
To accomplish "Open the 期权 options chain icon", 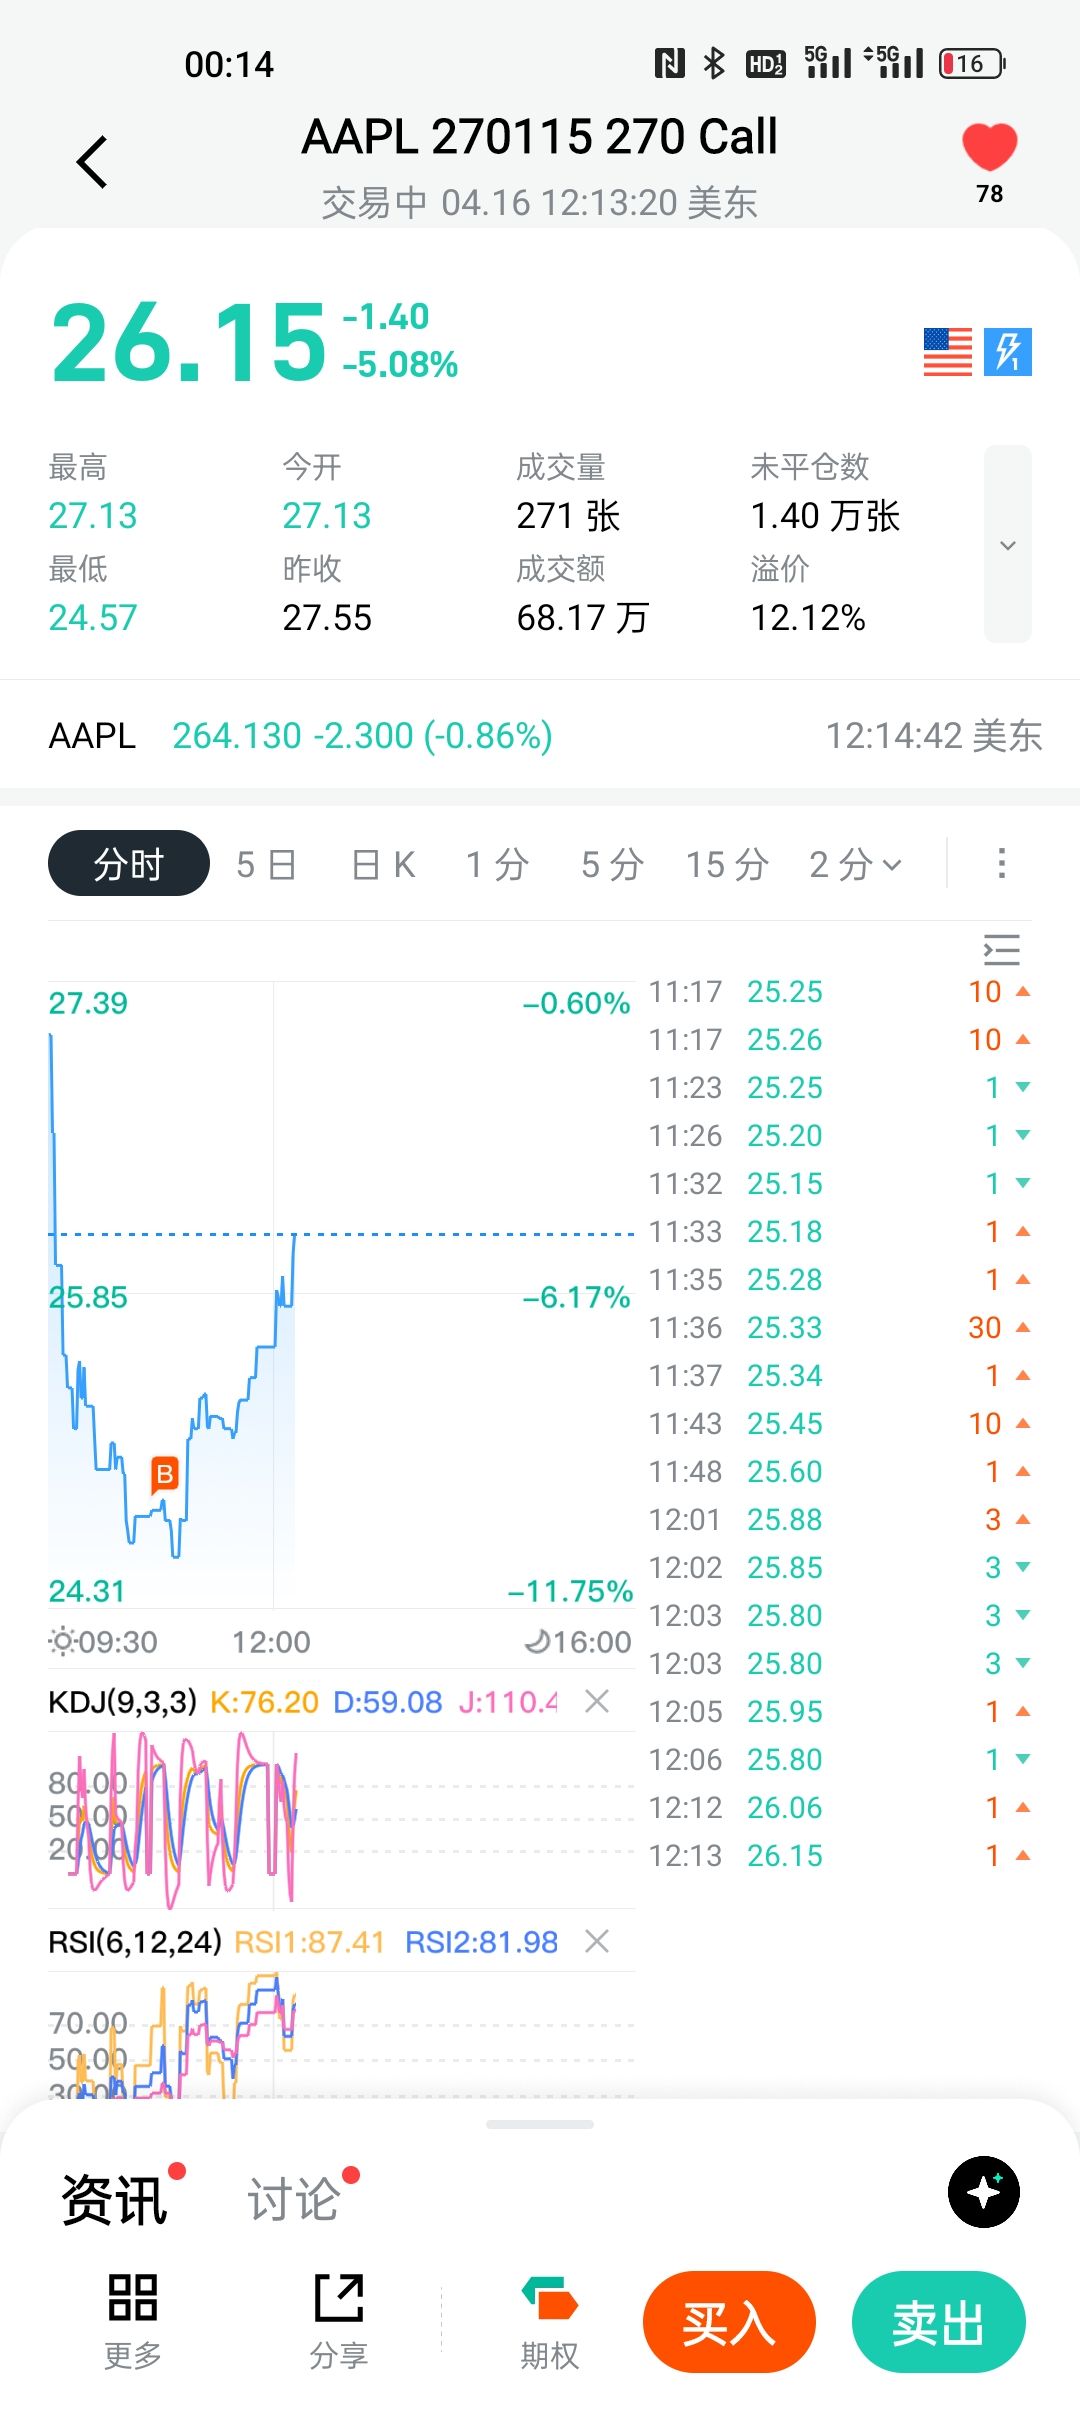I will (549, 2320).
